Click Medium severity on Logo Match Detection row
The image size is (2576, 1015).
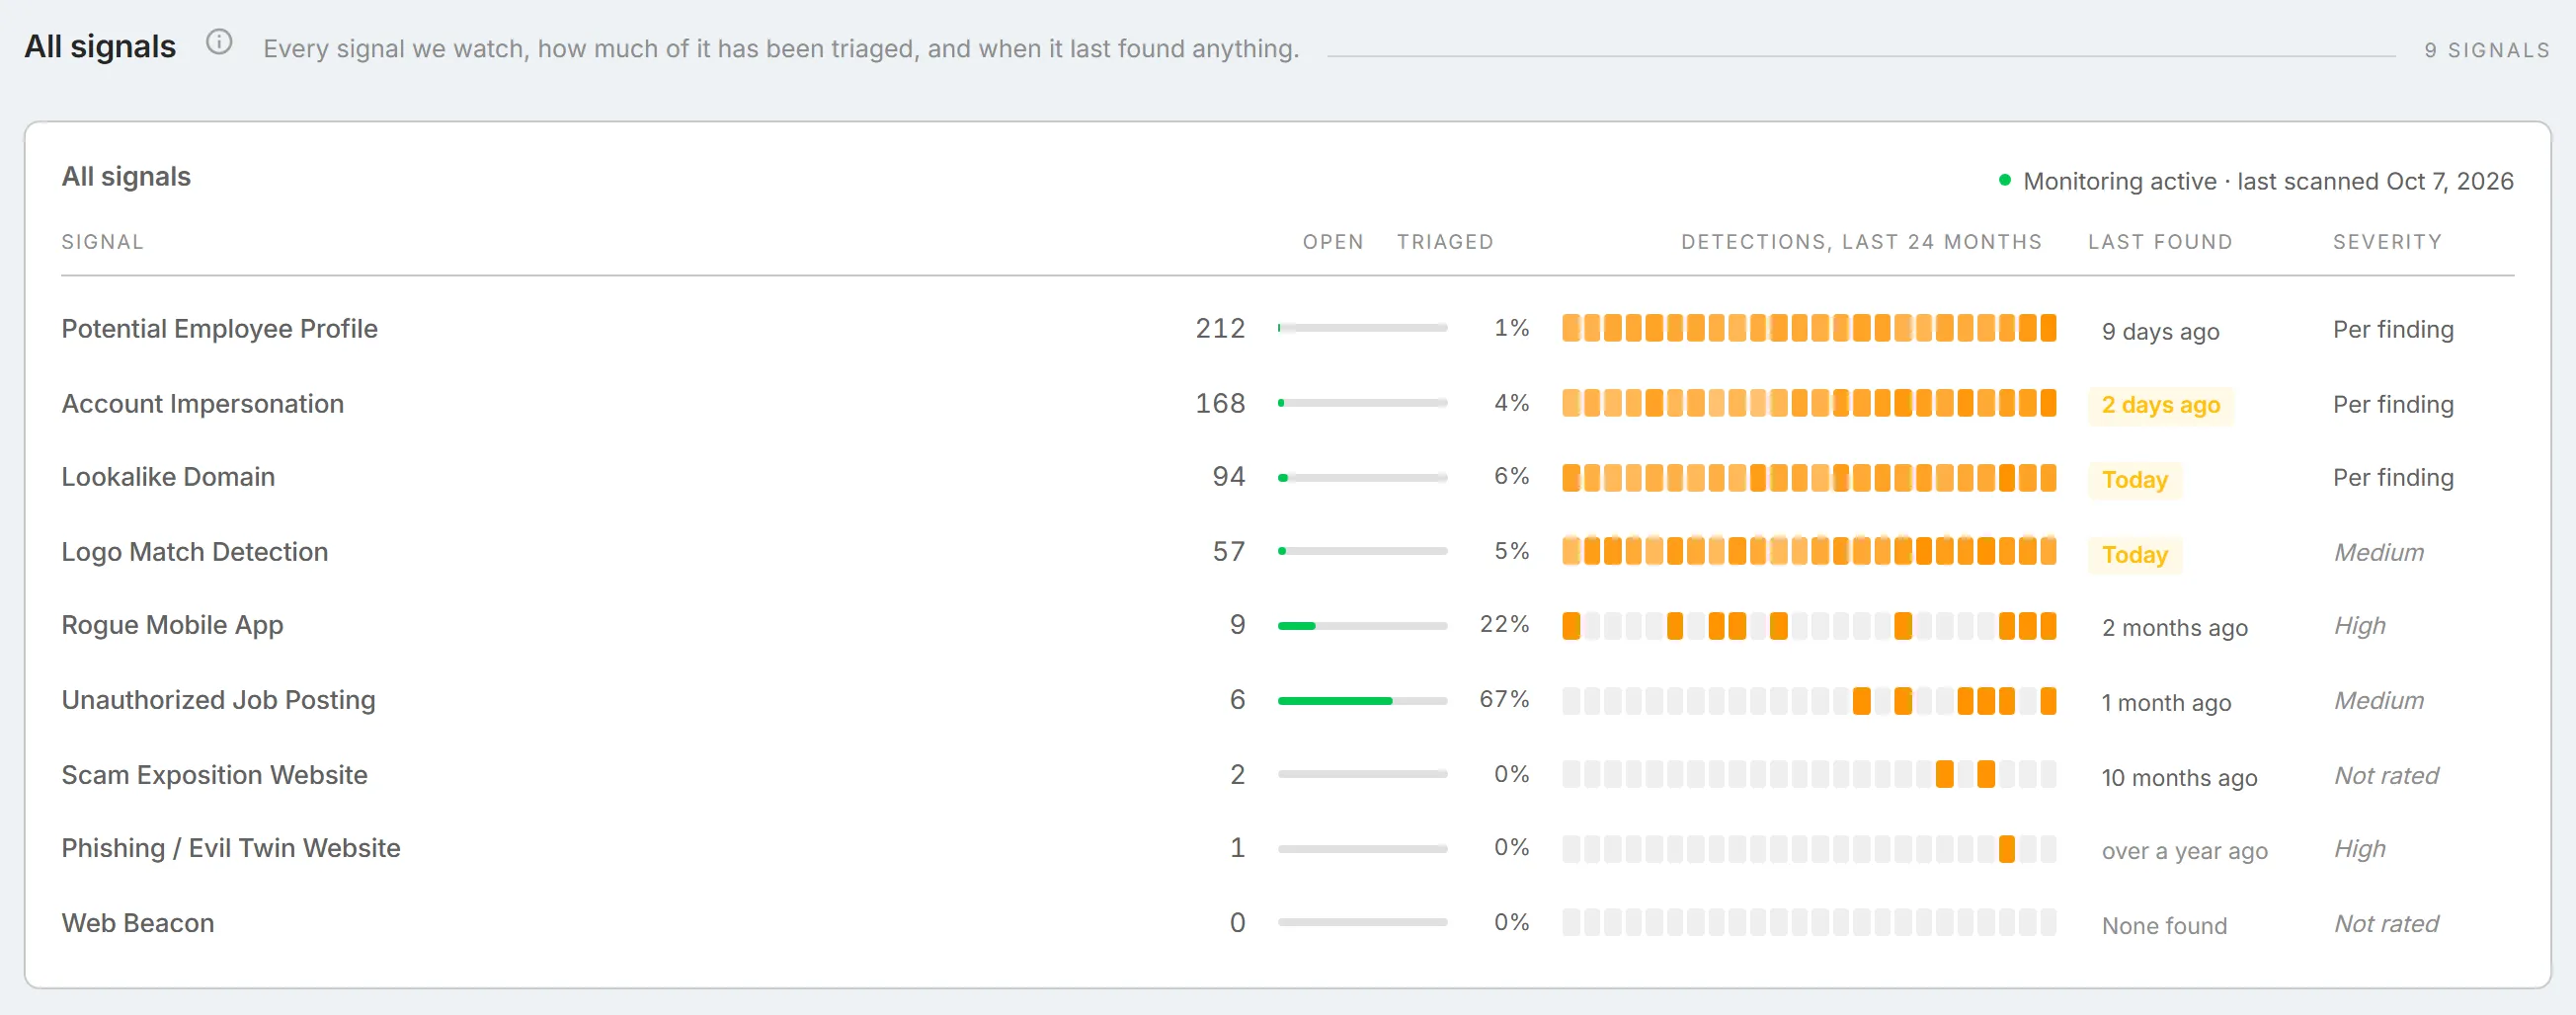(x=2379, y=552)
